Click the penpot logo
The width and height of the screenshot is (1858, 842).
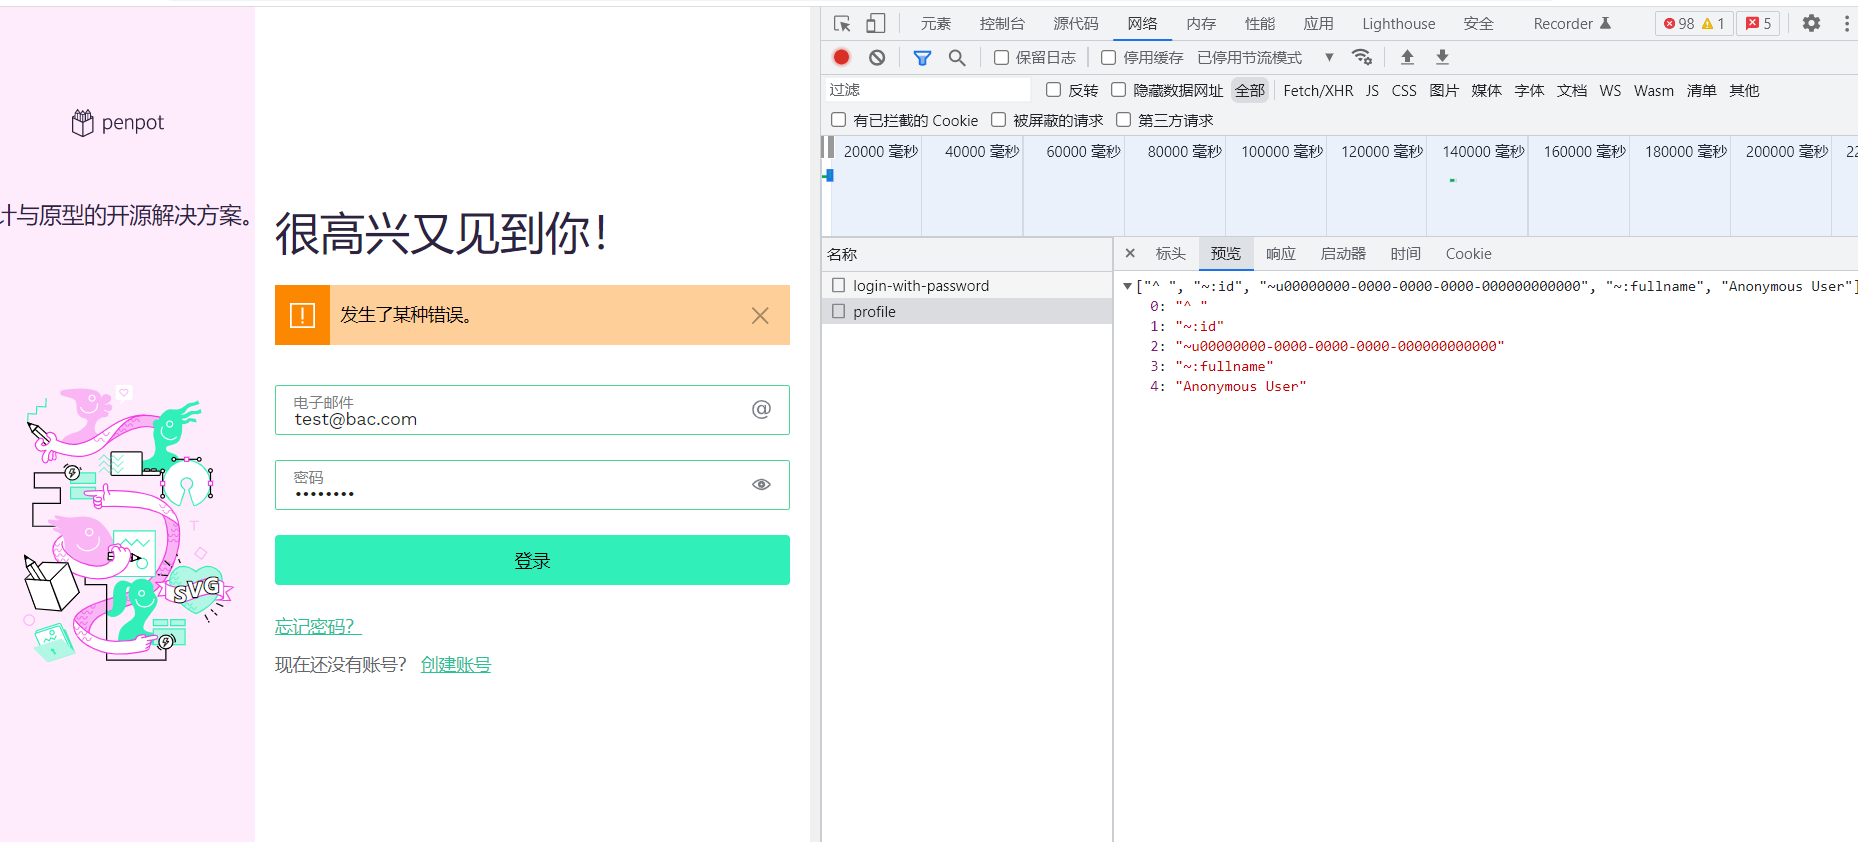coord(118,123)
